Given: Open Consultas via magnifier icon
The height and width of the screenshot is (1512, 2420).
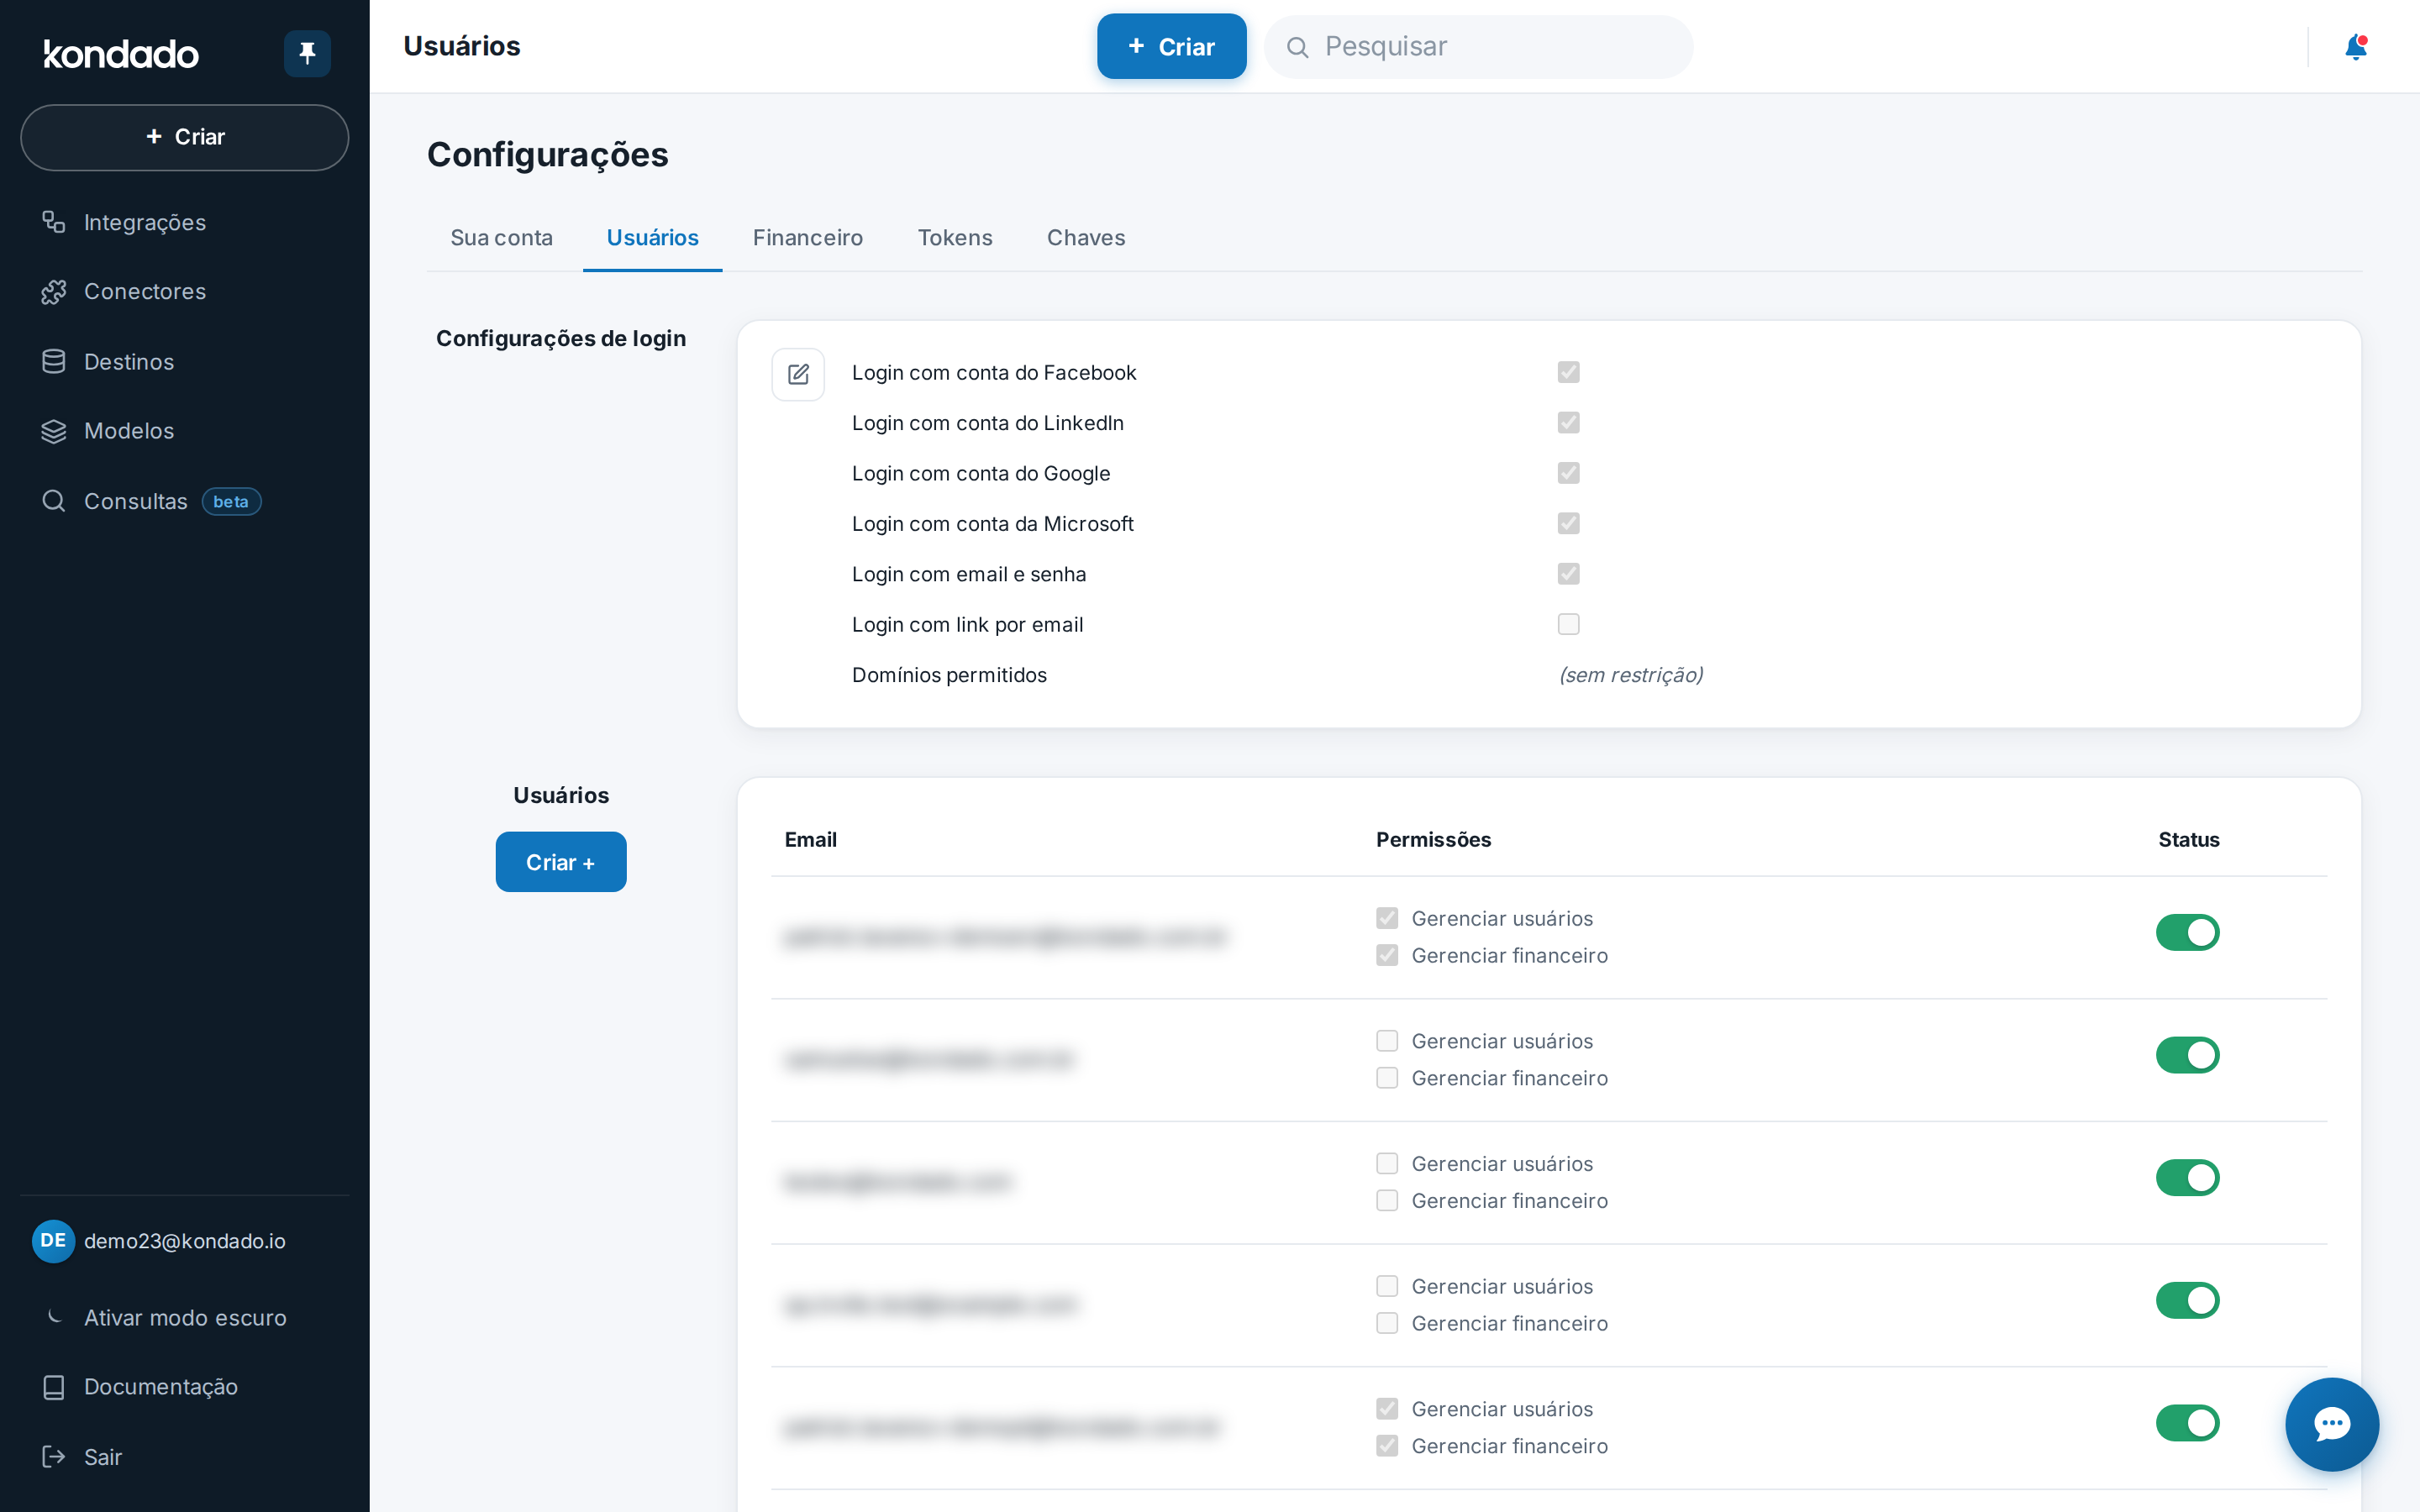Looking at the screenshot, I should 54,501.
